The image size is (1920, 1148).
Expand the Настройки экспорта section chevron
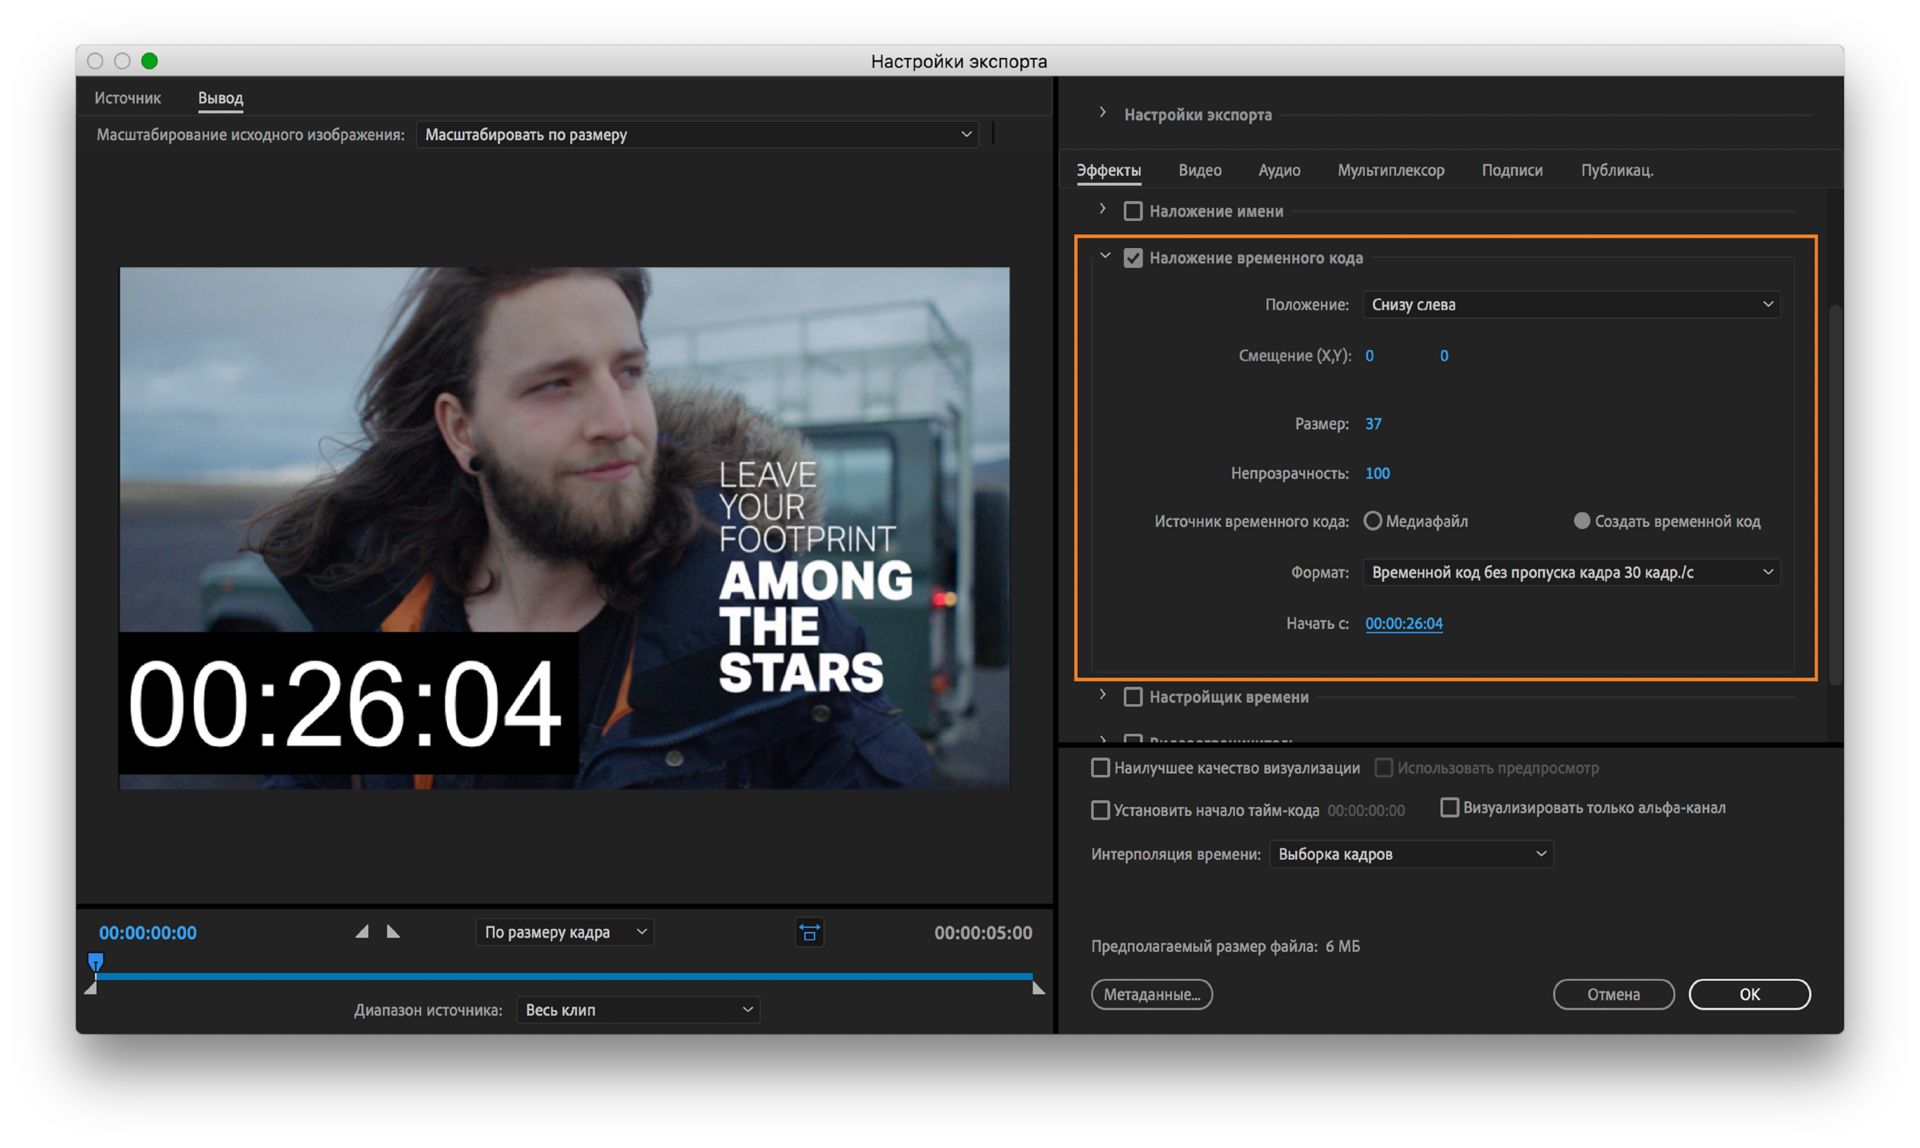[x=1102, y=114]
